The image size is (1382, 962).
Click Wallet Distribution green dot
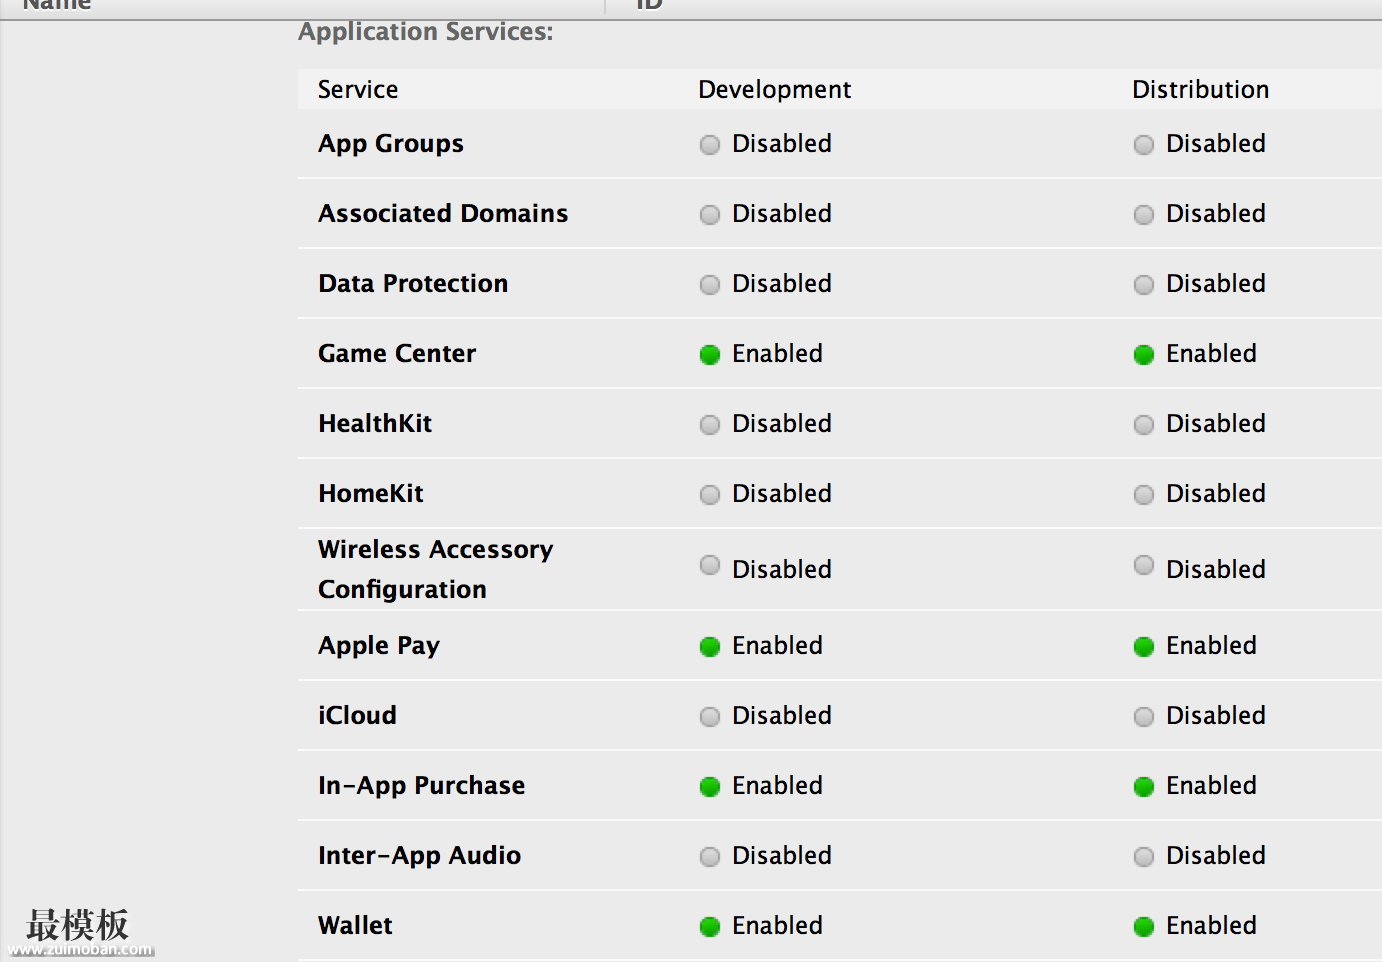(1144, 927)
